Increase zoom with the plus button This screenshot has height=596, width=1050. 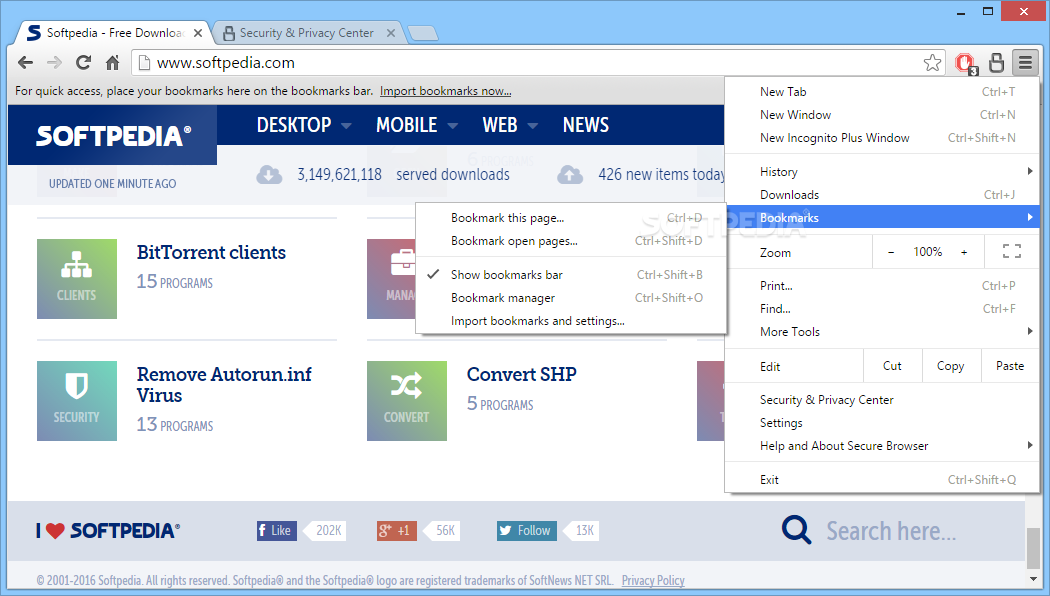pos(964,252)
